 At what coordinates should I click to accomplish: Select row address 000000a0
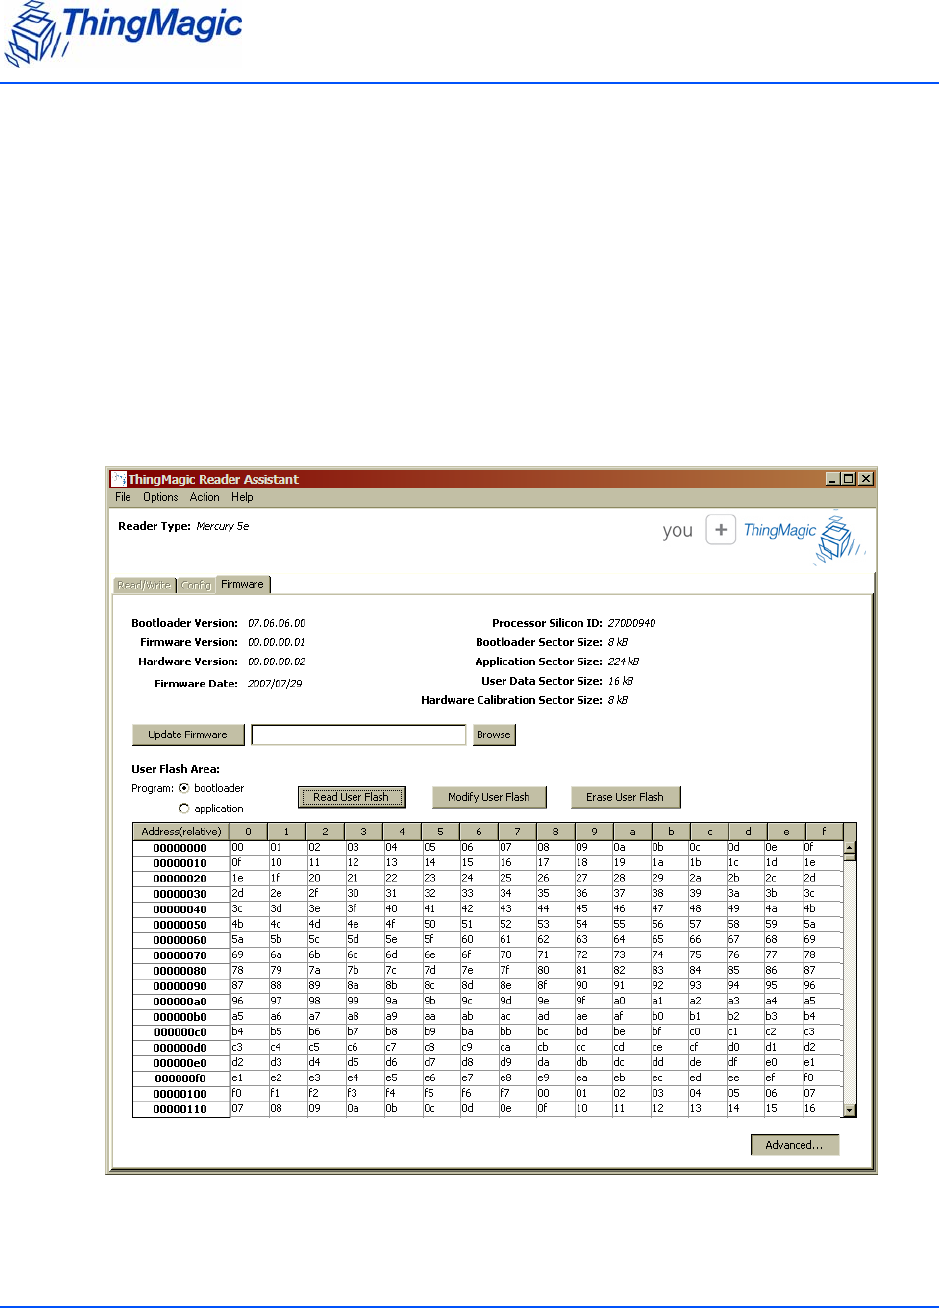coord(181,1003)
